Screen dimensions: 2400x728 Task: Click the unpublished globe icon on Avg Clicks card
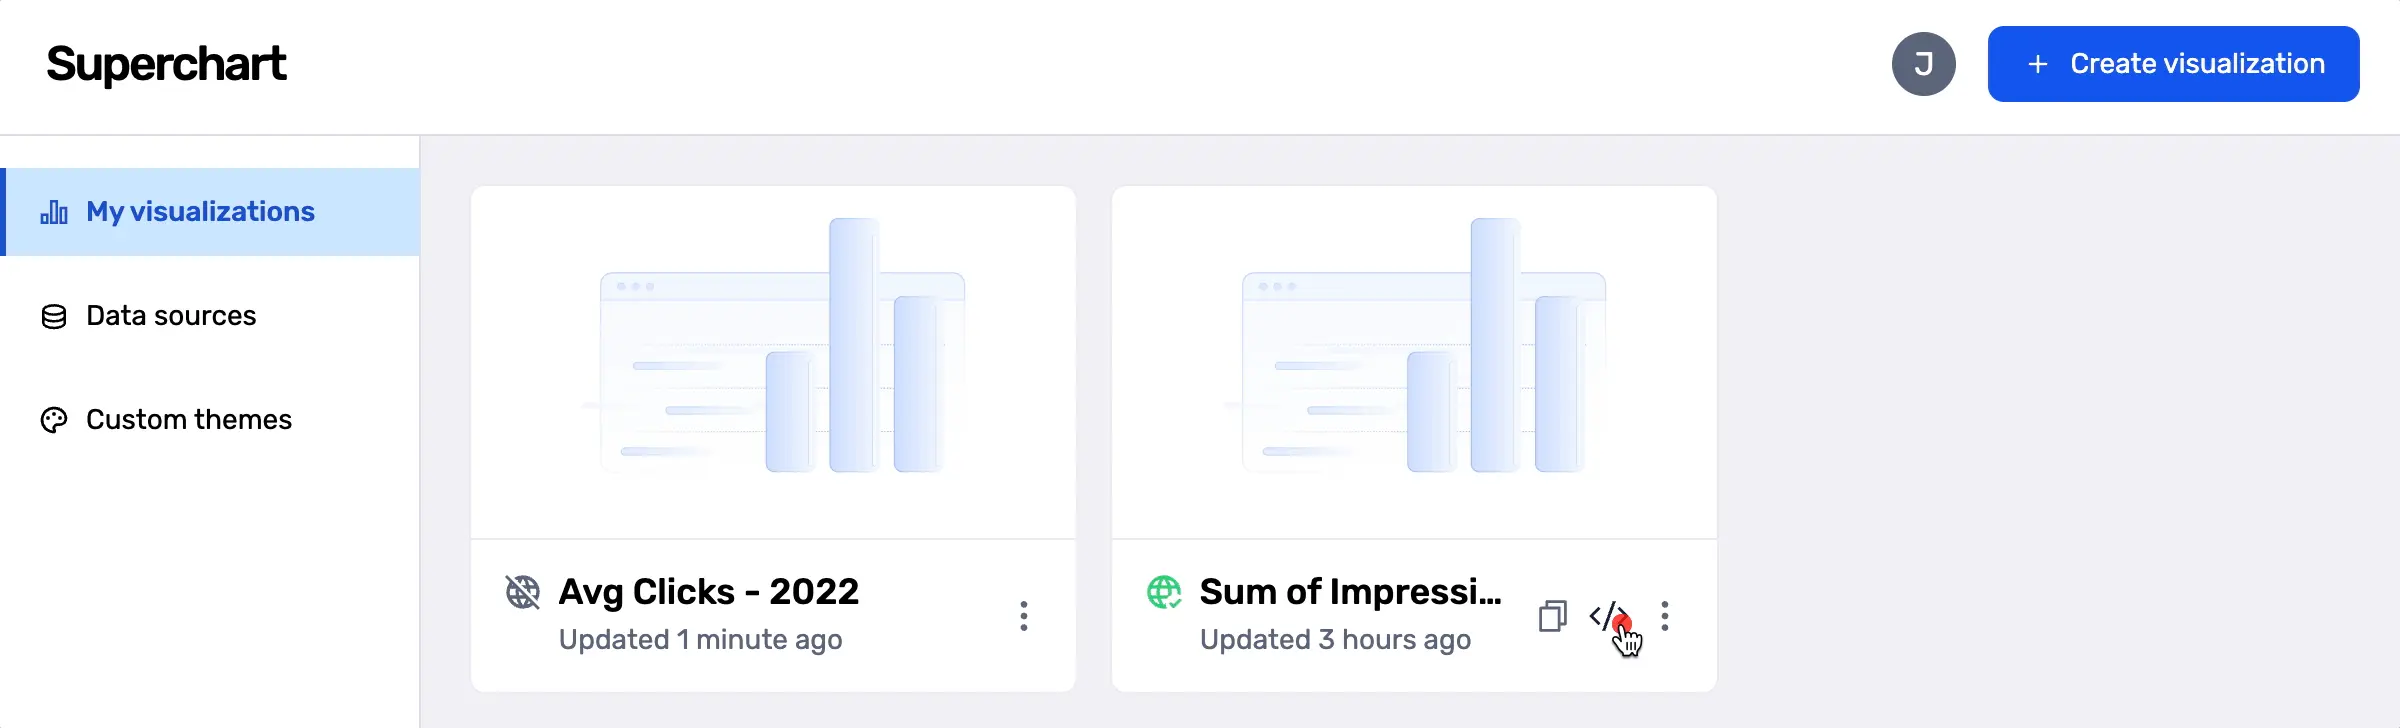522,592
